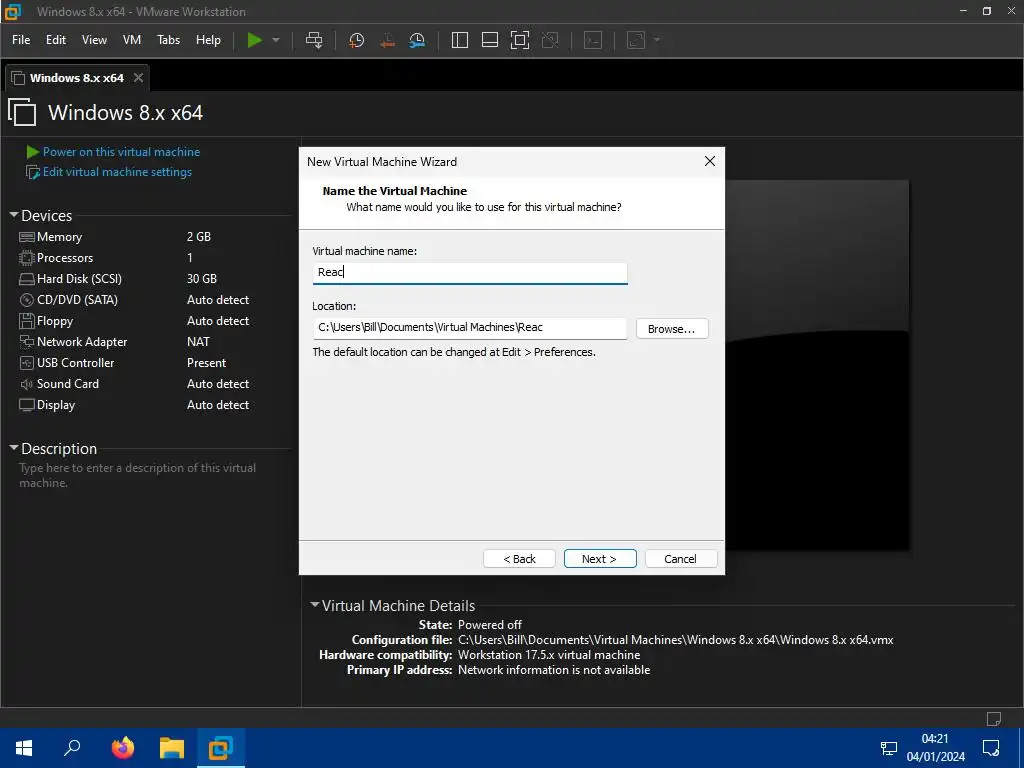Select the Windows 8.x x64 tab

[x=76, y=78]
